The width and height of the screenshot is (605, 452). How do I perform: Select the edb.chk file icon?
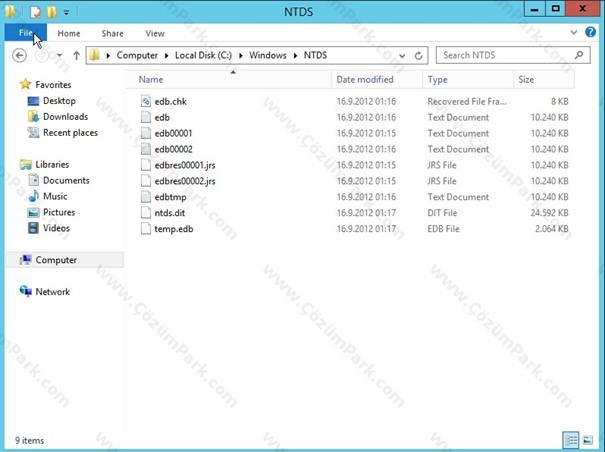pos(145,101)
